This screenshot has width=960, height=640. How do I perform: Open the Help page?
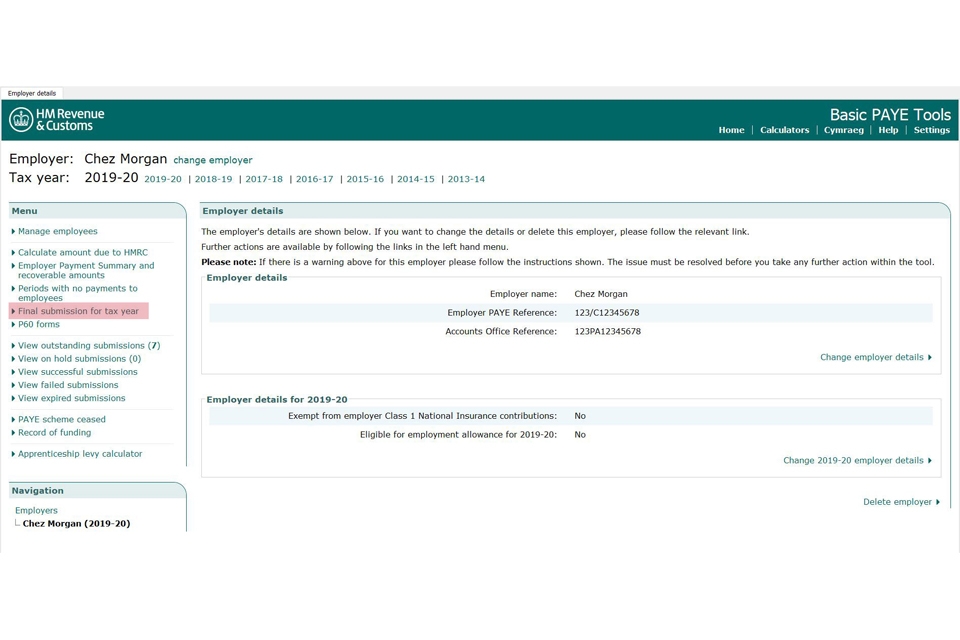click(x=888, y=130)
